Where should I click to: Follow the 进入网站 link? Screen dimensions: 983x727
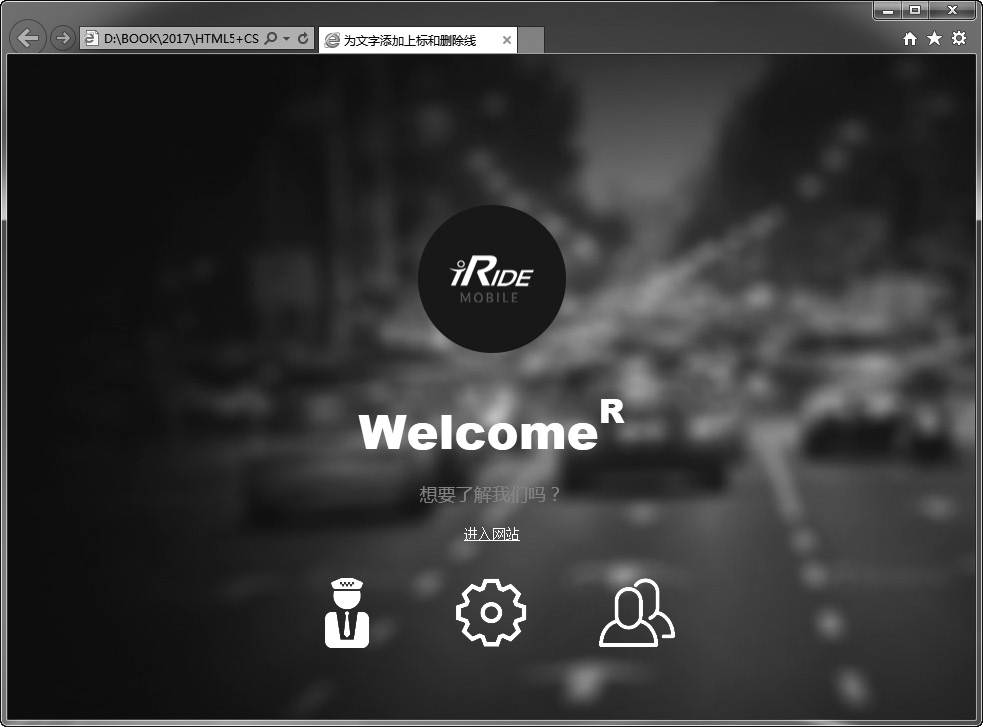492,534
